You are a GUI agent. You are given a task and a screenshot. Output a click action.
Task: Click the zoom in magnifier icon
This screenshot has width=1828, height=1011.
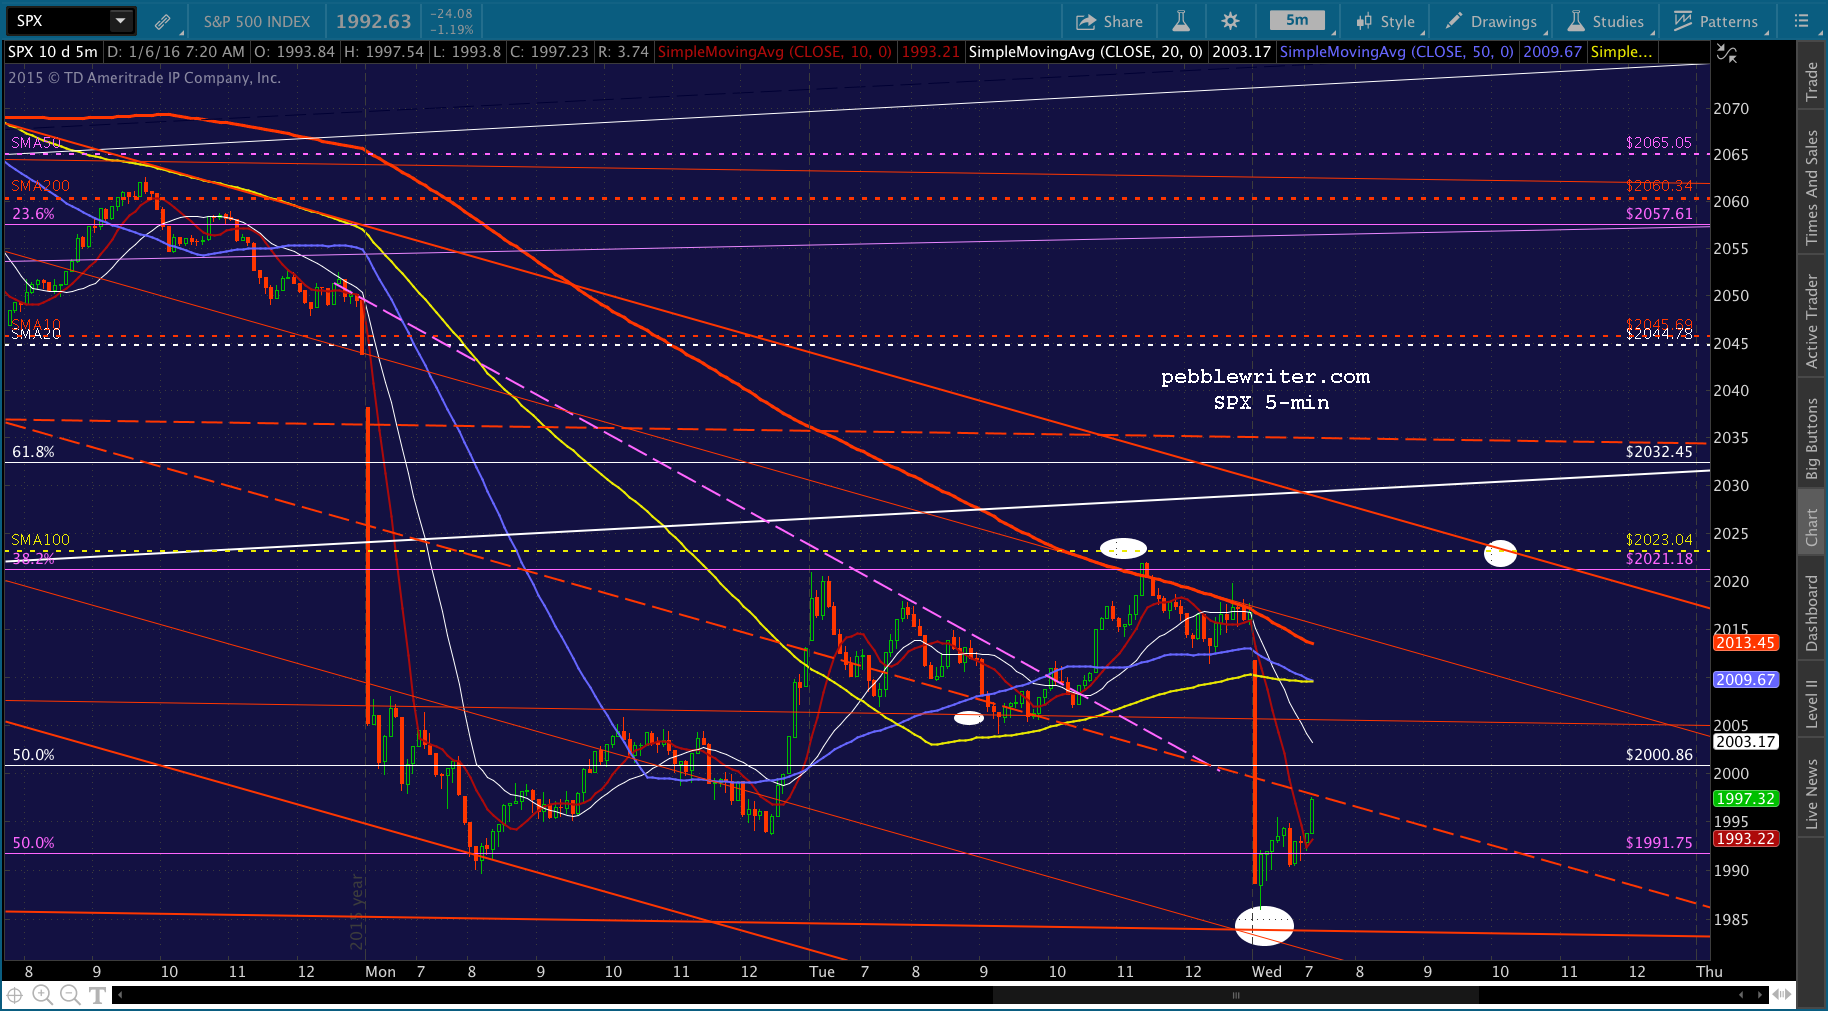point(42,995)
